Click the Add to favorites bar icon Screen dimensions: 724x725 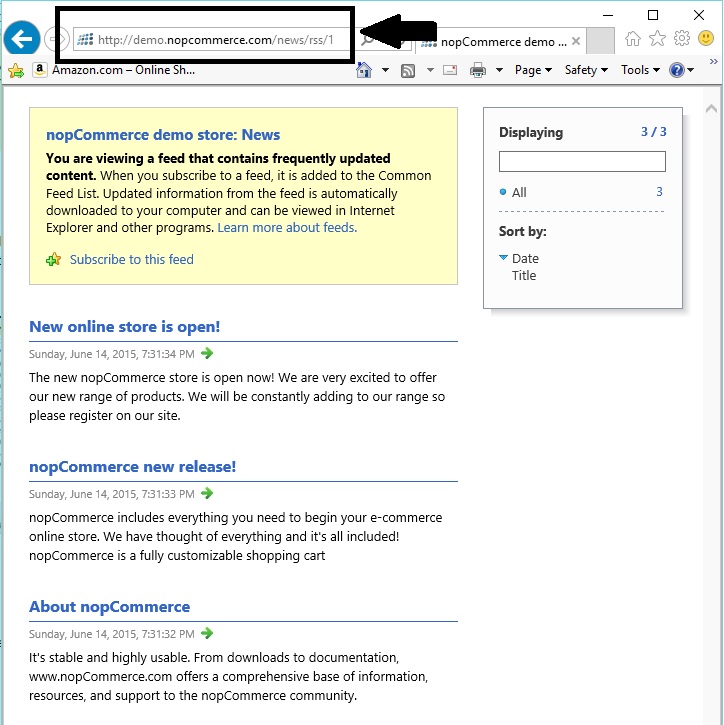pos(16,70)
